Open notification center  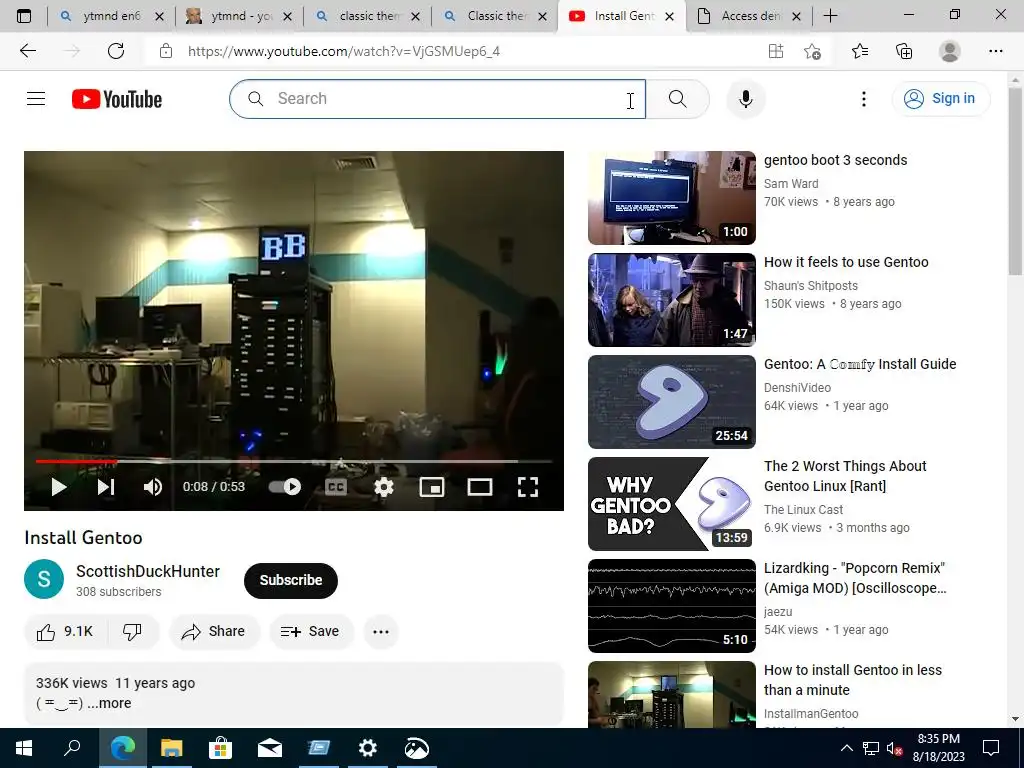(x=991, y=748)
